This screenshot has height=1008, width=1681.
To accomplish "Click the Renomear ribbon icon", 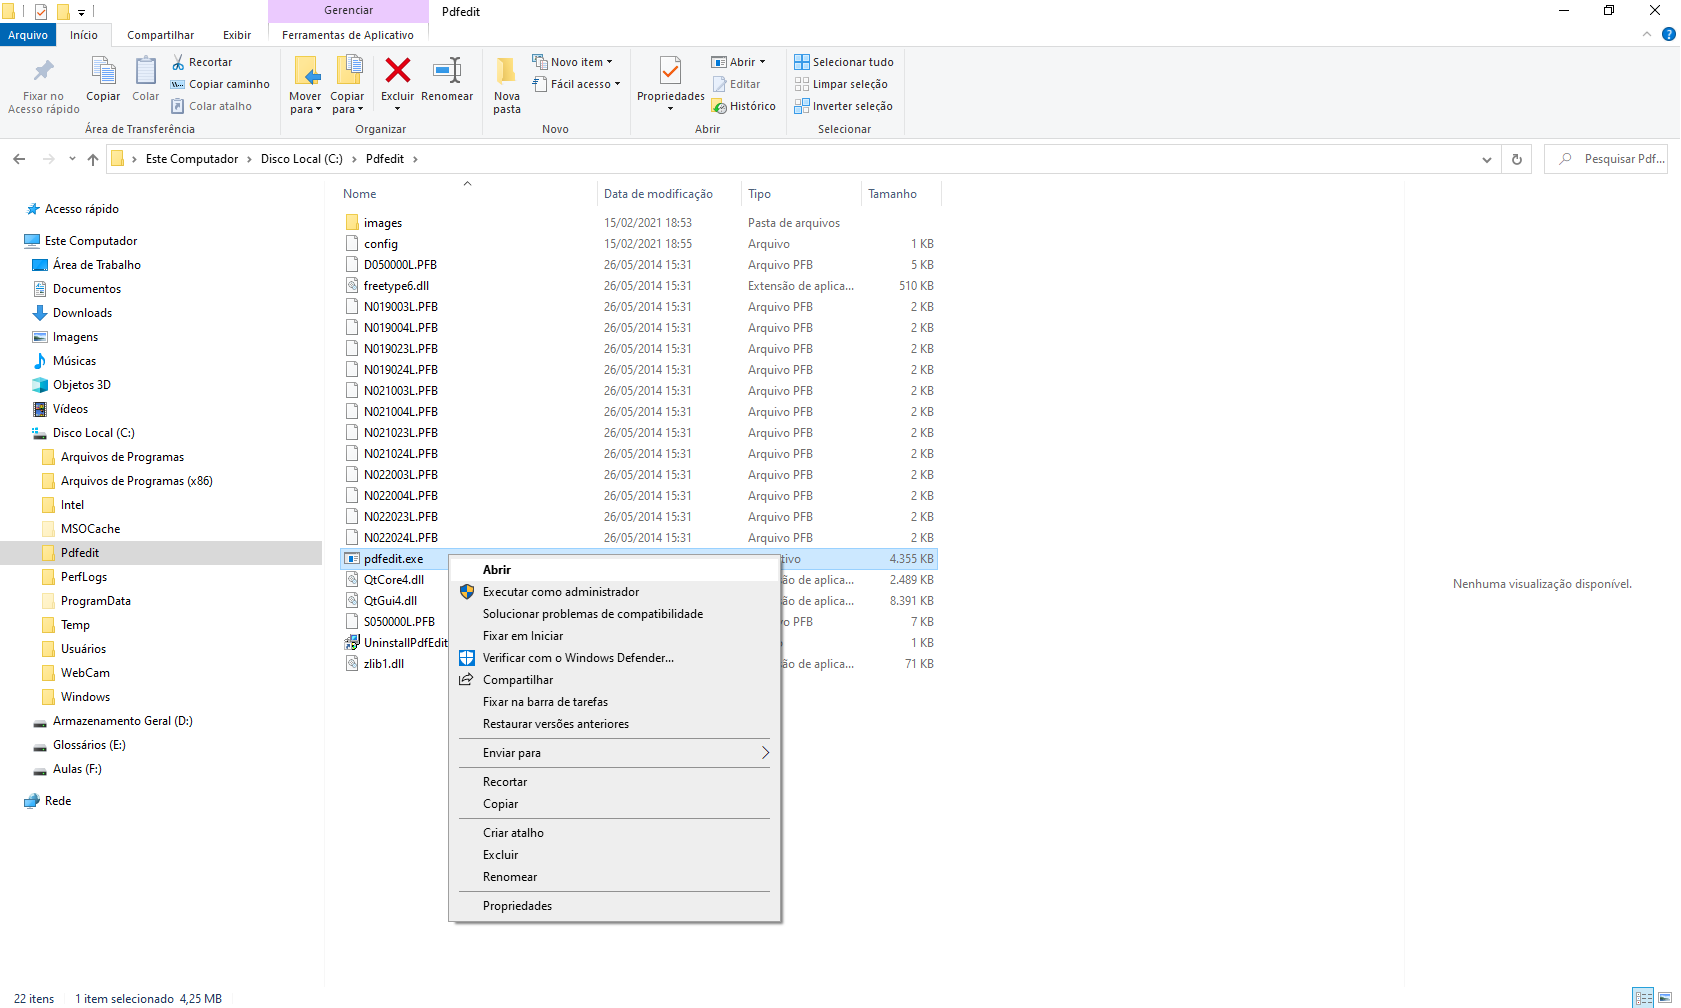I will (x=447, y=72).
